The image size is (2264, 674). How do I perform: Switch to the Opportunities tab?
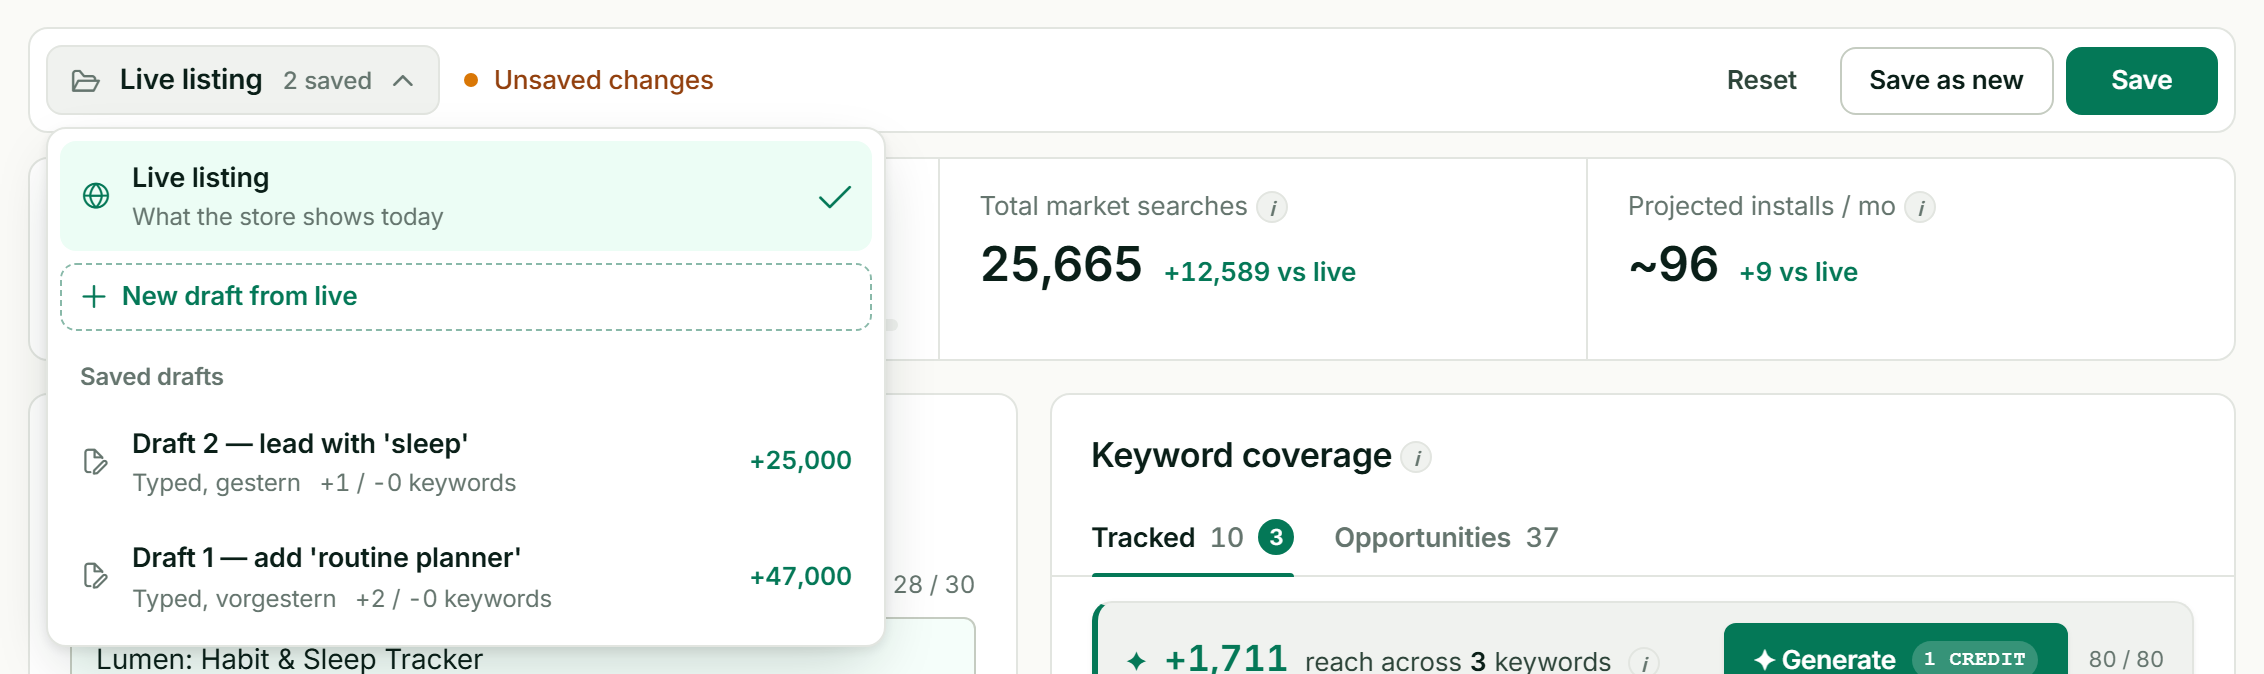coord(1446,538)
